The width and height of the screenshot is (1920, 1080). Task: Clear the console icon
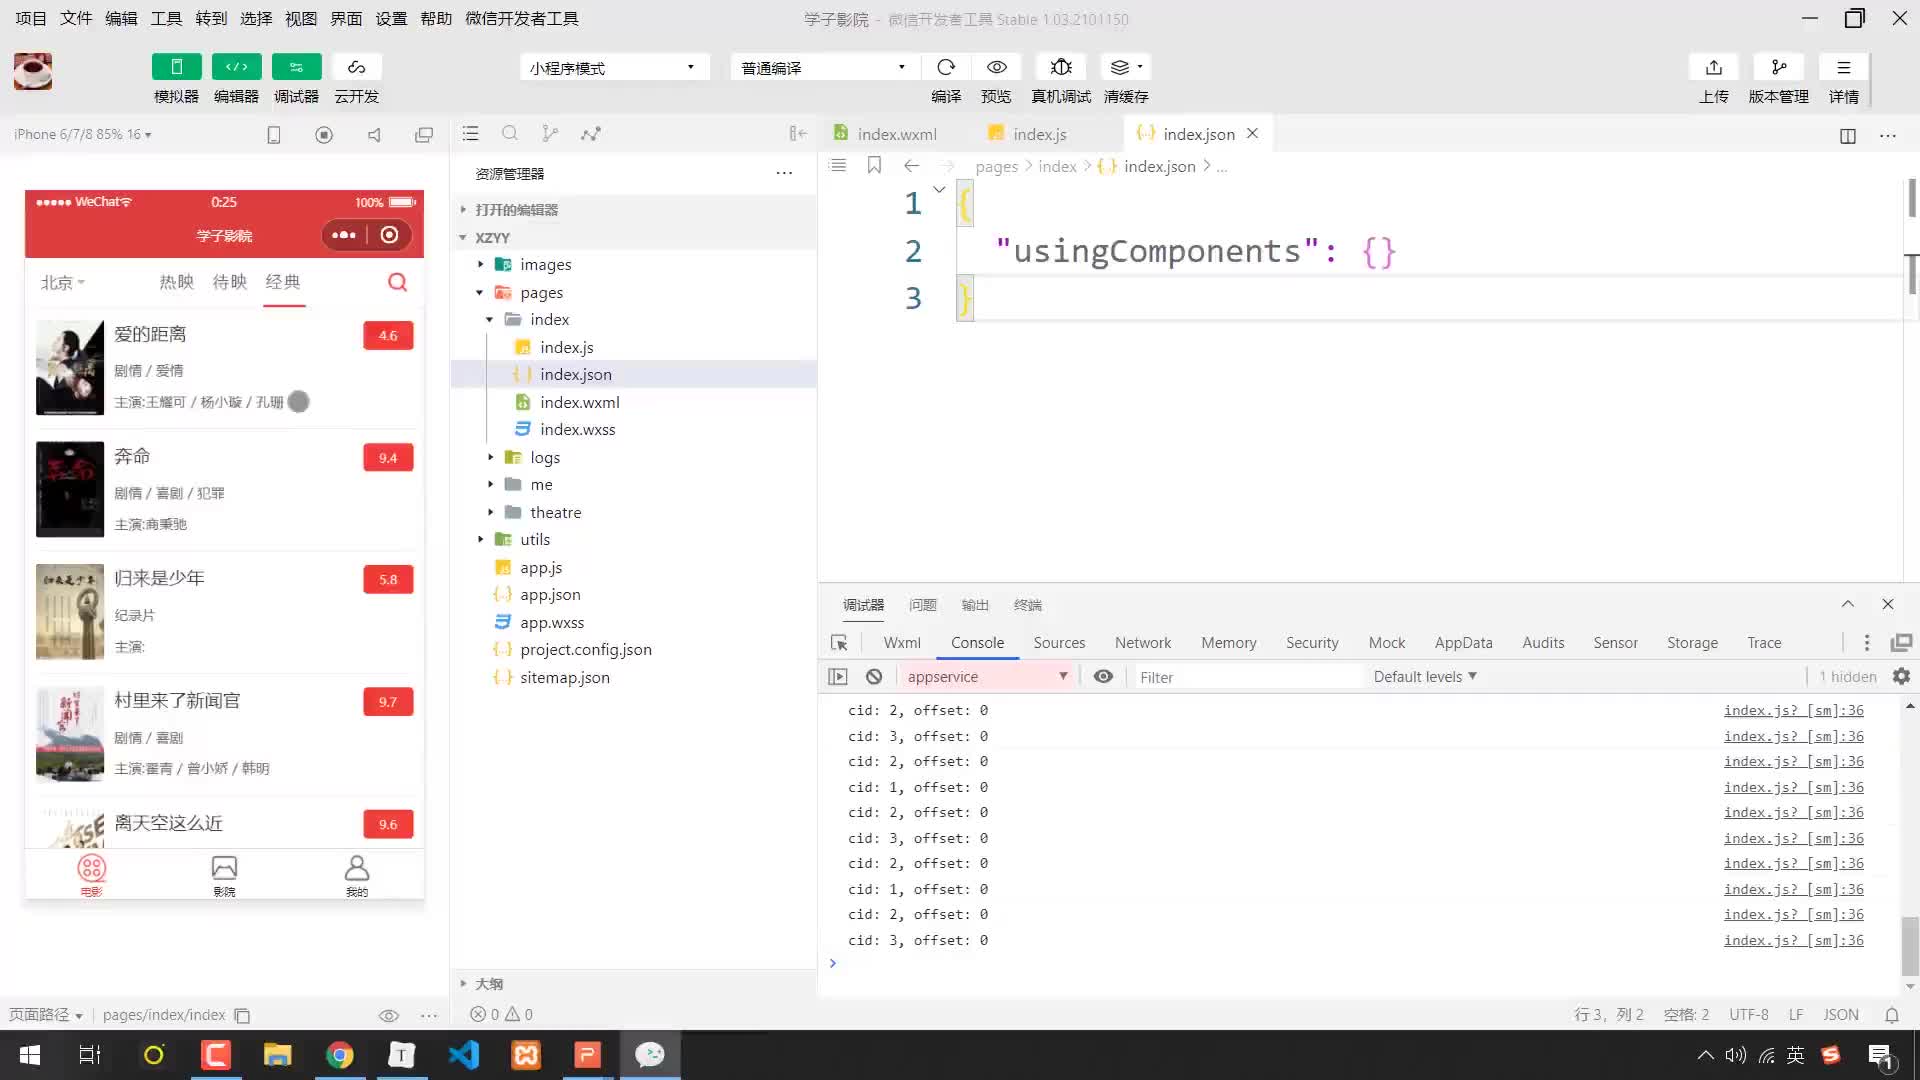point(874,677)
